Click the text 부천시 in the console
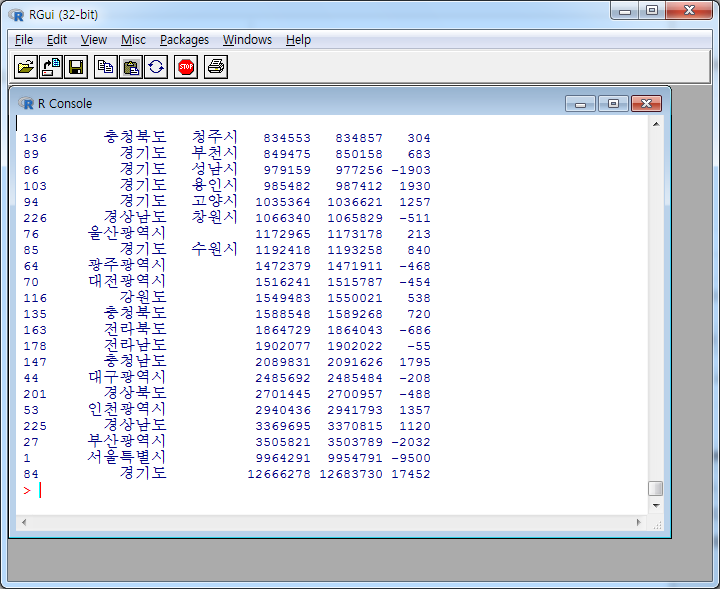720x589 pixels. pos(214,153)
